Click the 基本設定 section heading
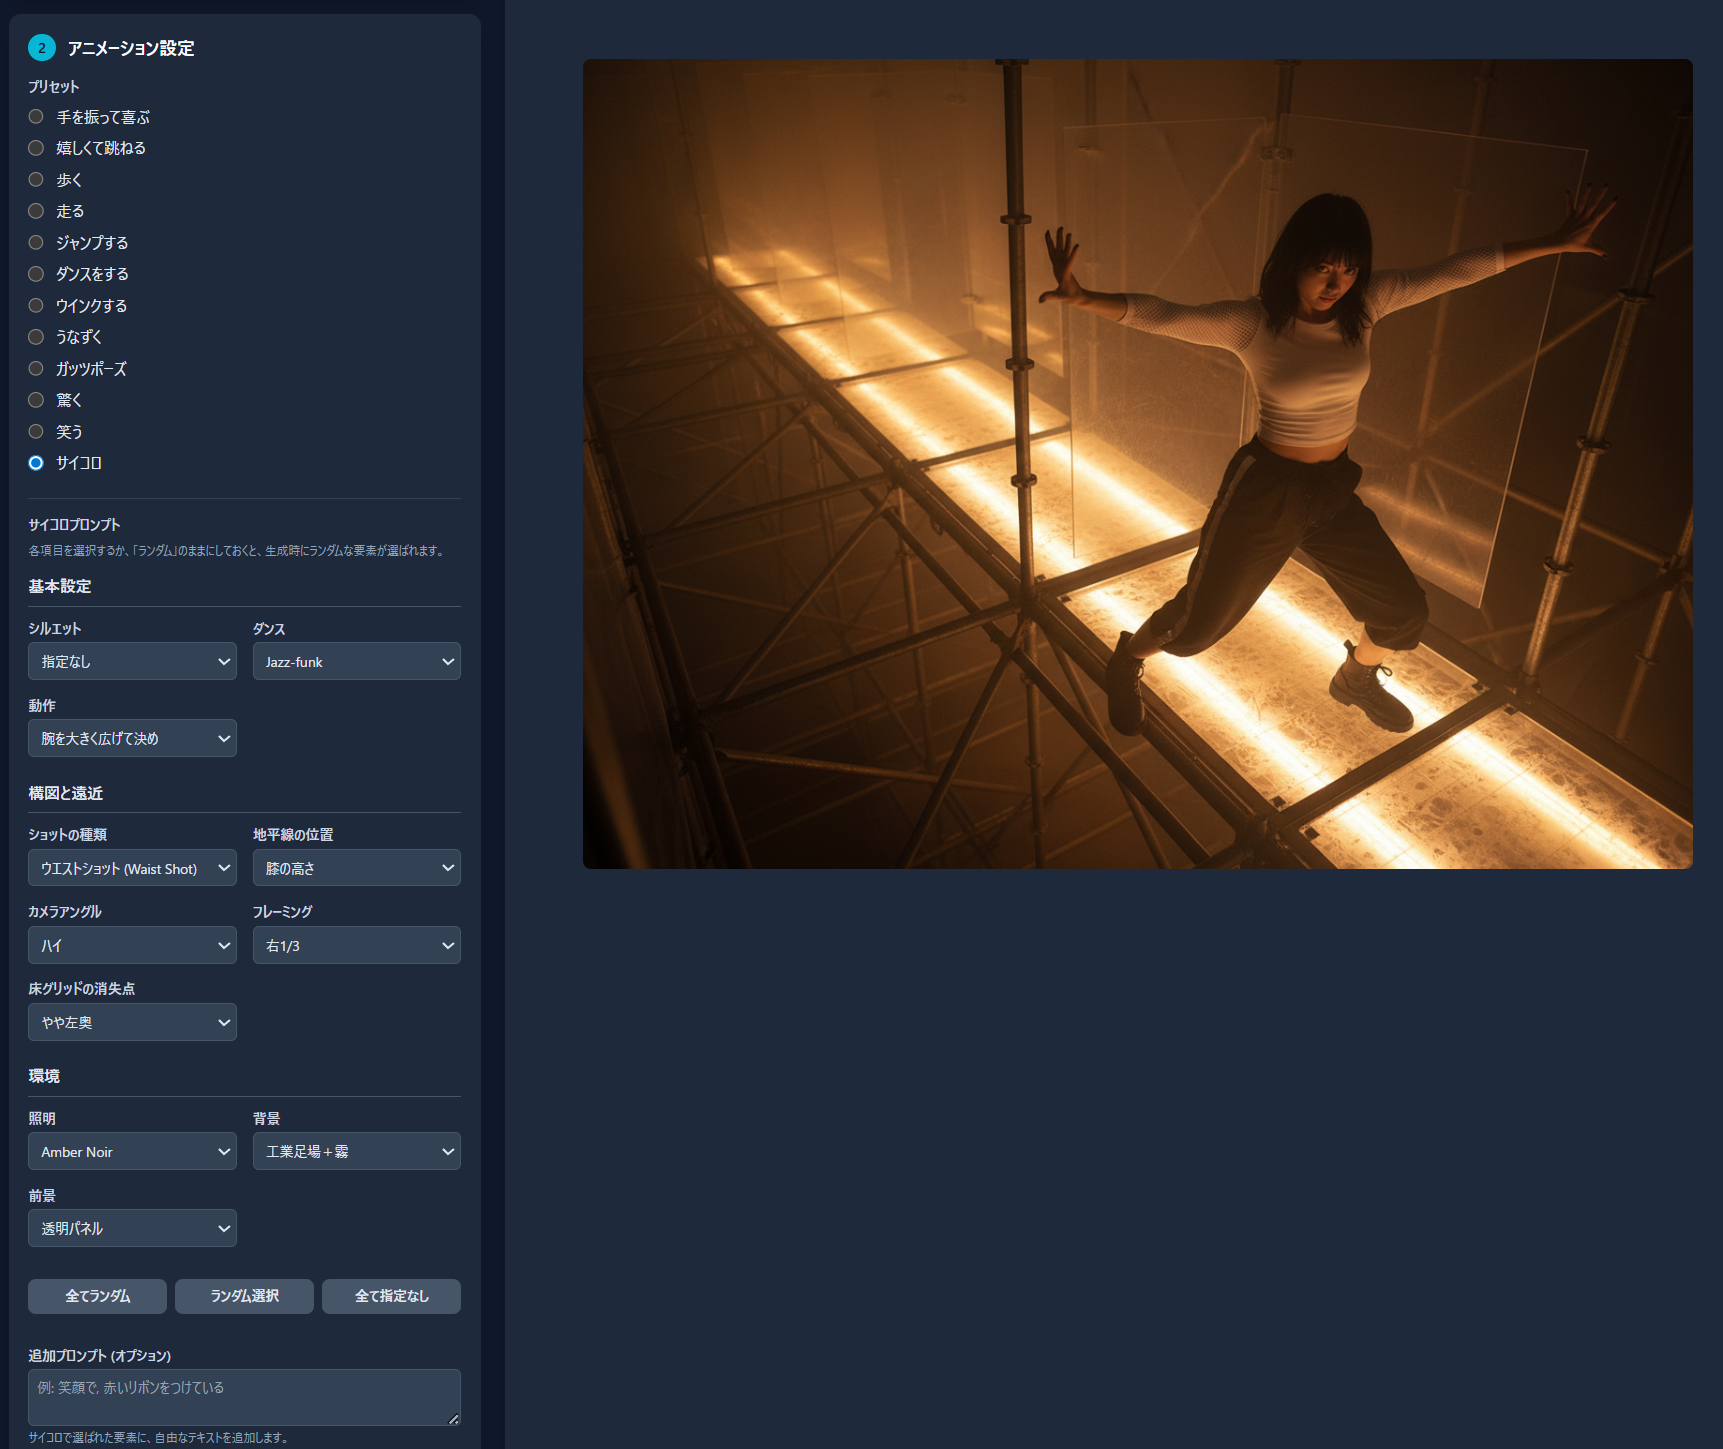The height and width of the screenshot is (1449, 1723). 60,586
